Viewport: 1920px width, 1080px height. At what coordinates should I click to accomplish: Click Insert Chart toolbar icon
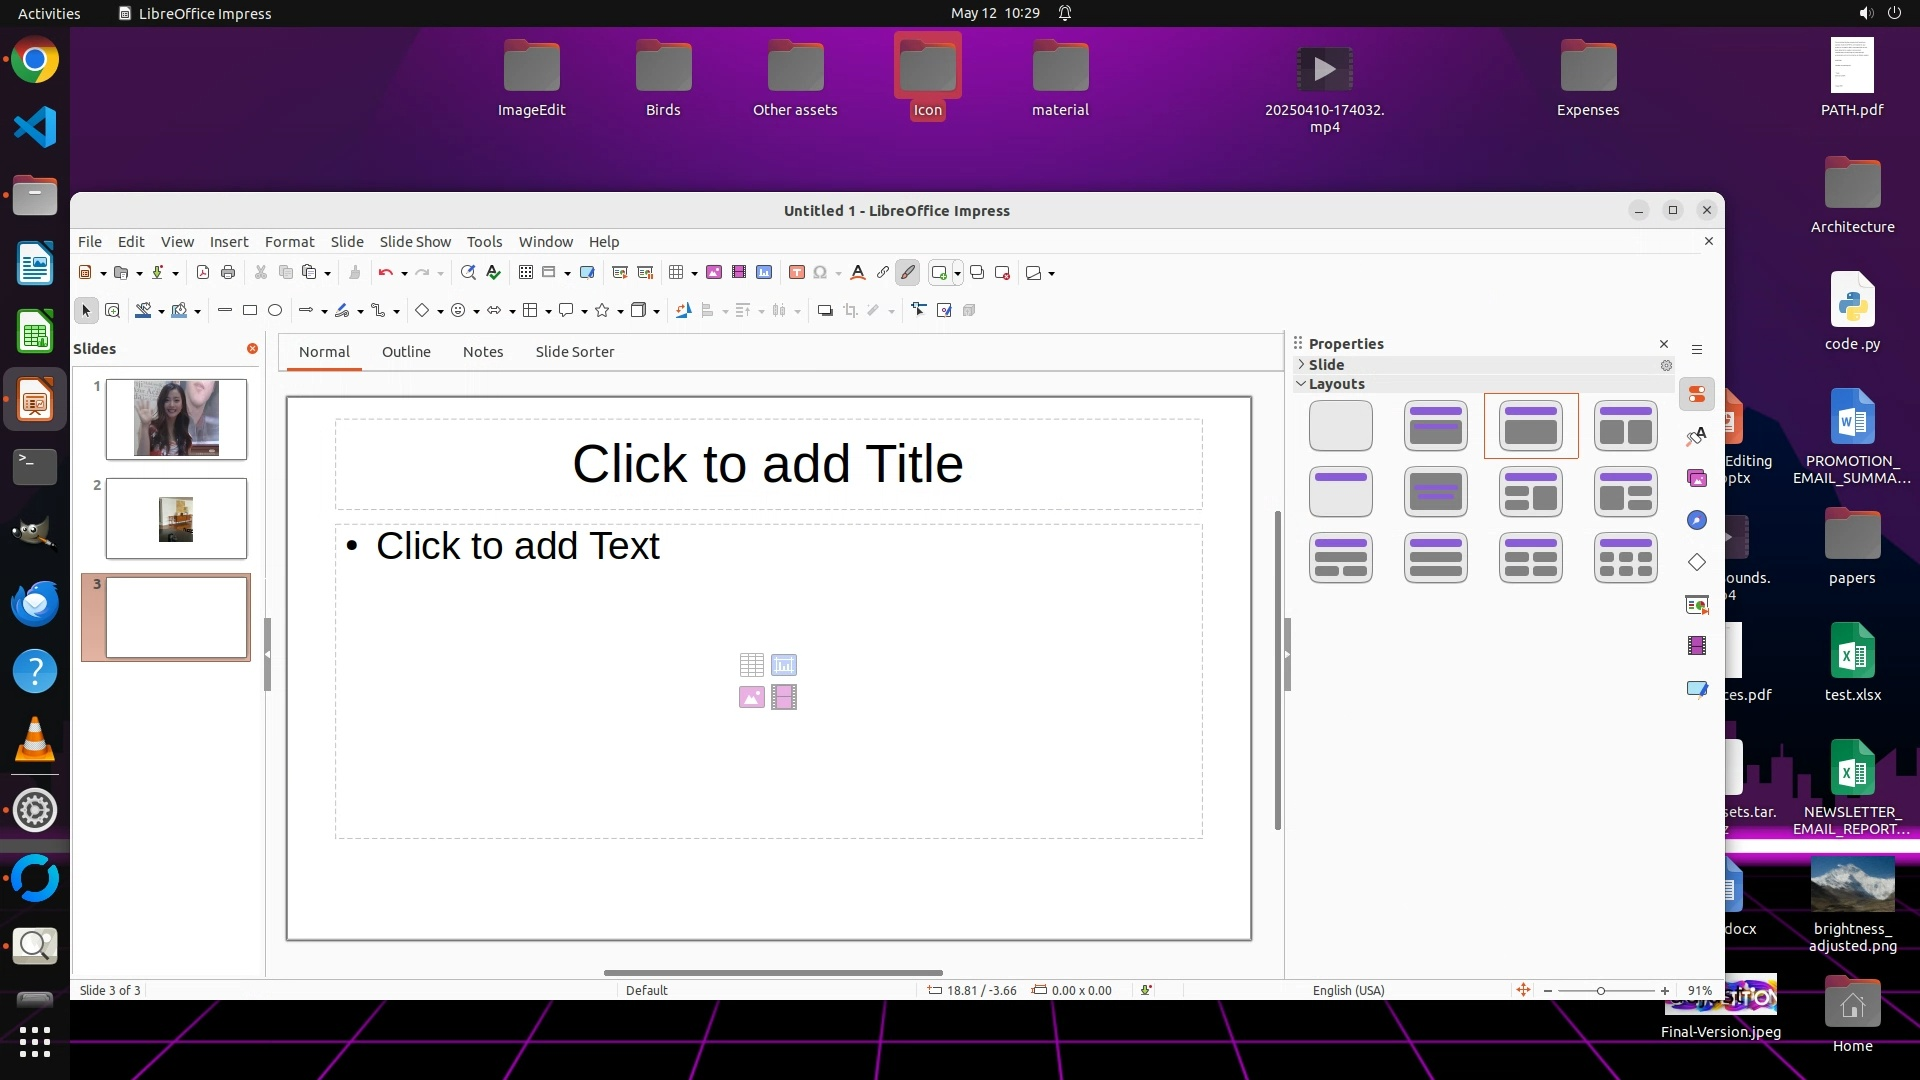(764, 272)
